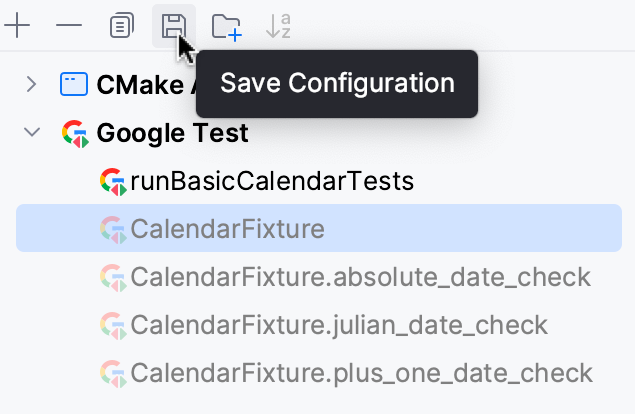635x414 pixels.
Task: Click the New Folder icon in the toolbar
Action: click(227, 27)
